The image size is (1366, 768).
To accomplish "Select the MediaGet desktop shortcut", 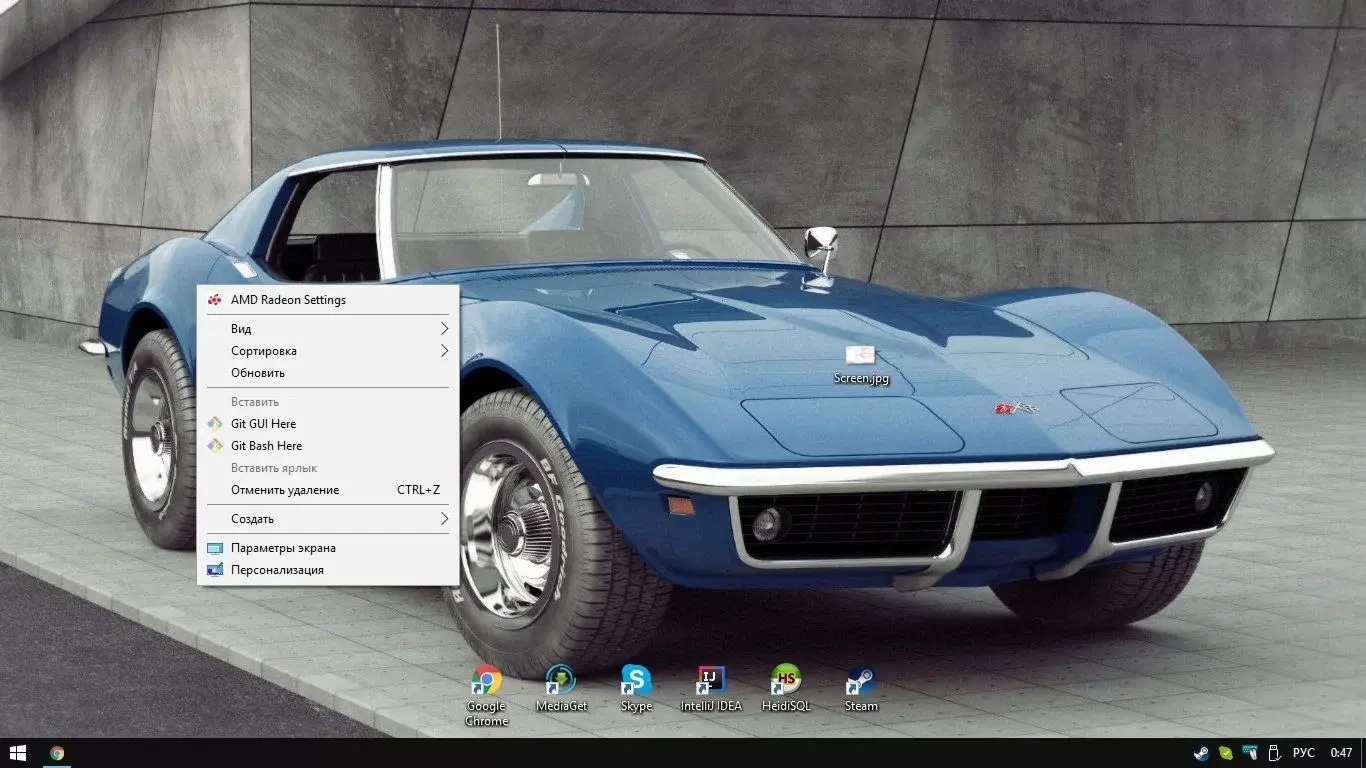I will click(x=561, y=689).
